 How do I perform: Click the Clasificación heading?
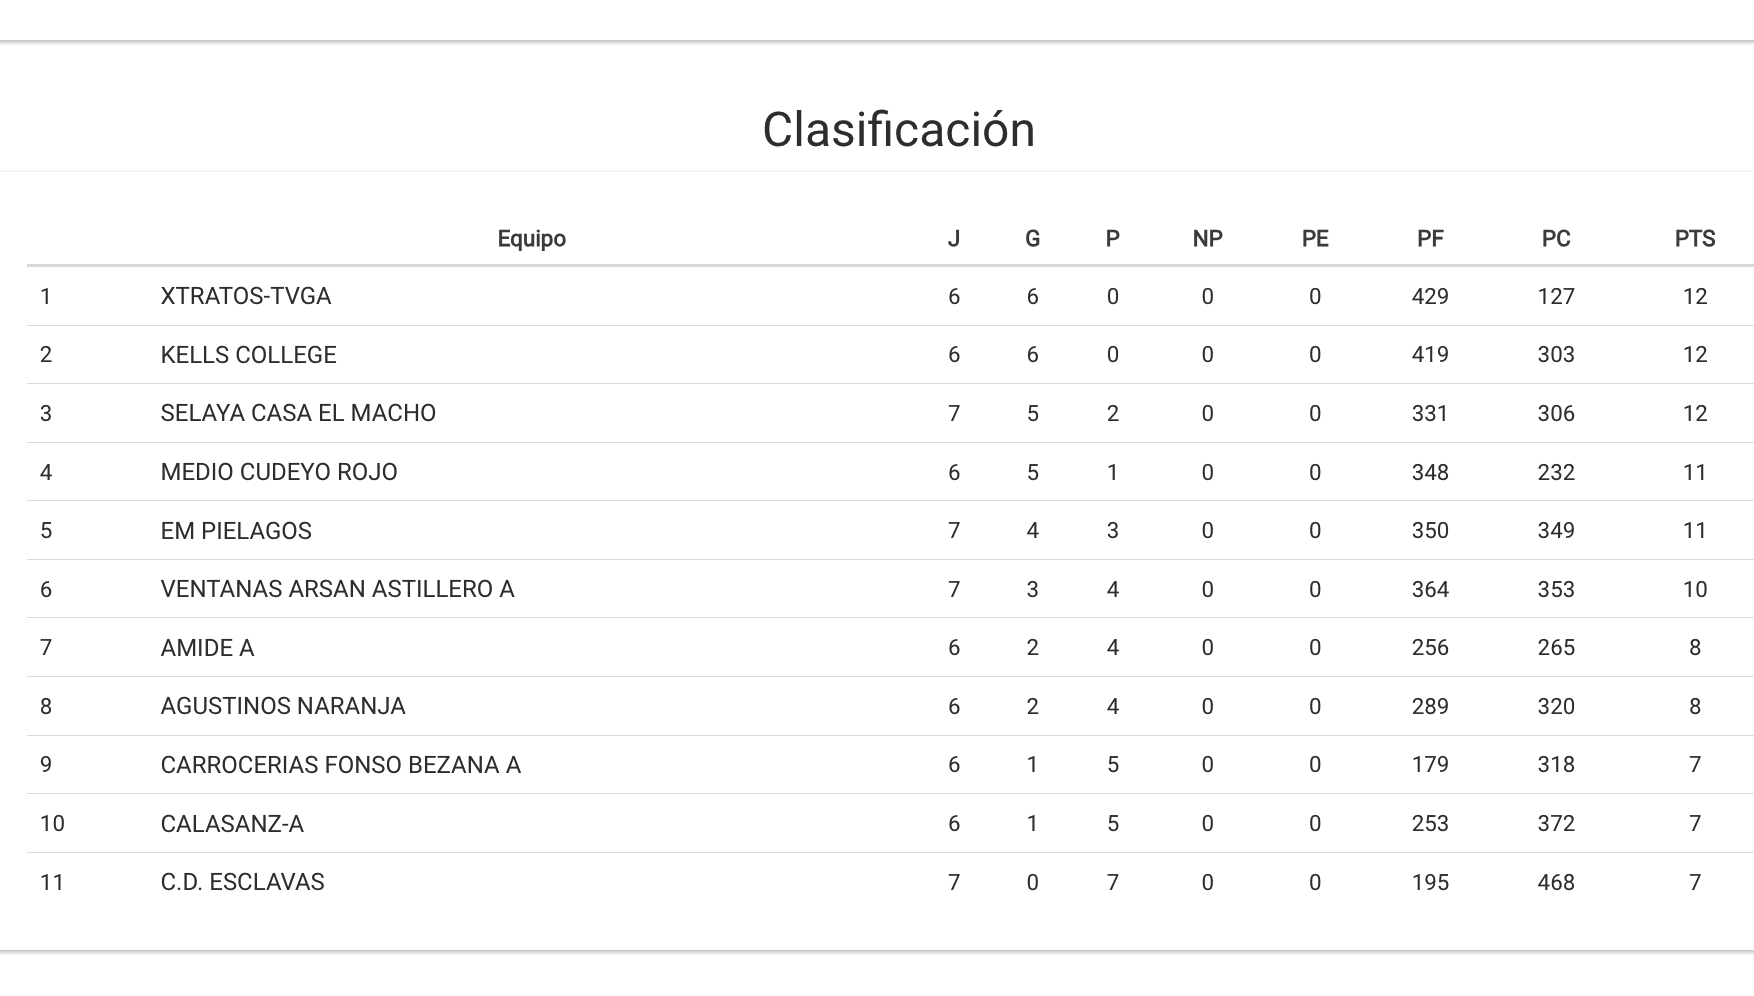click(x=898, y=130)
